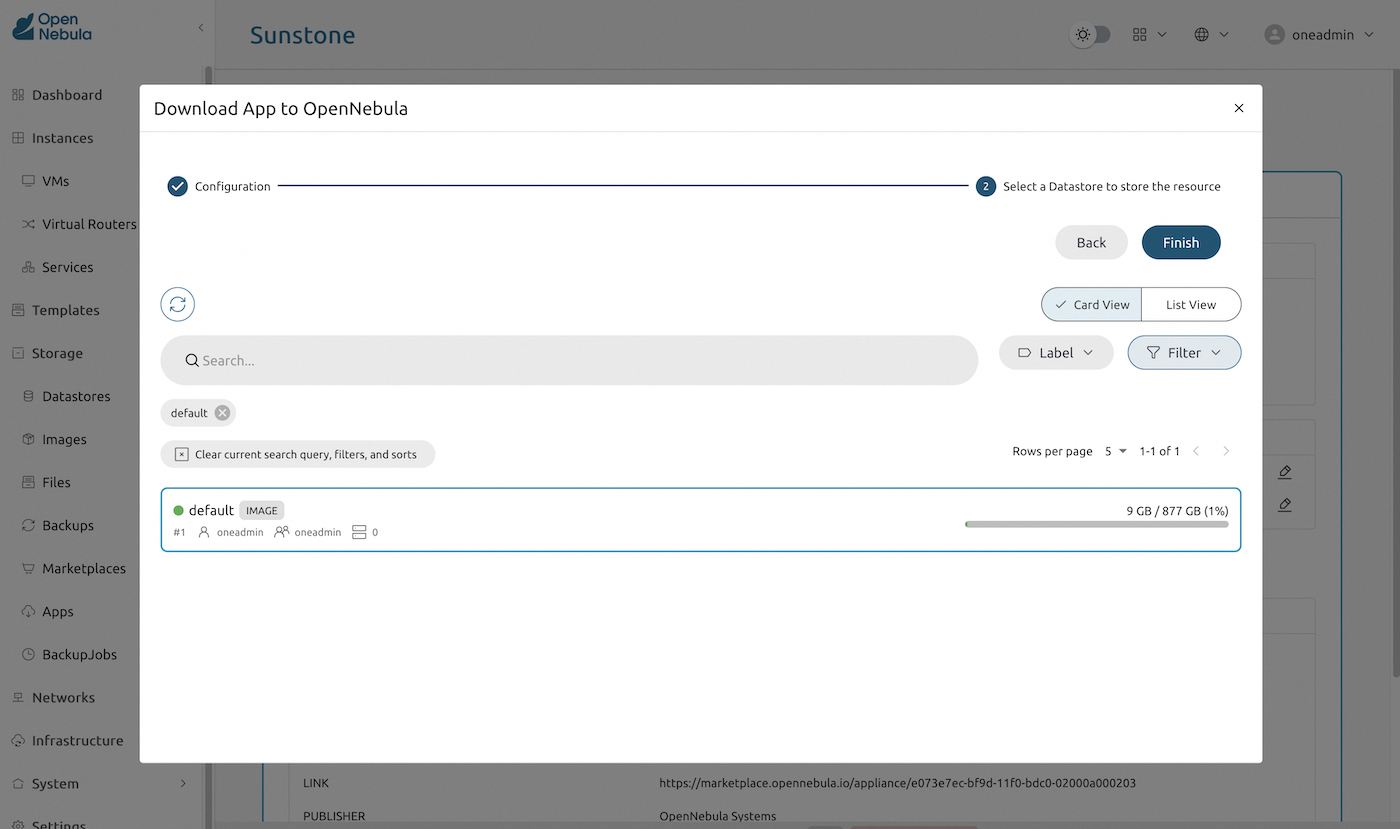Open the Templates section in the sidebar
This screenshot has height=829, width=1400.
click(x=18, y=310)
